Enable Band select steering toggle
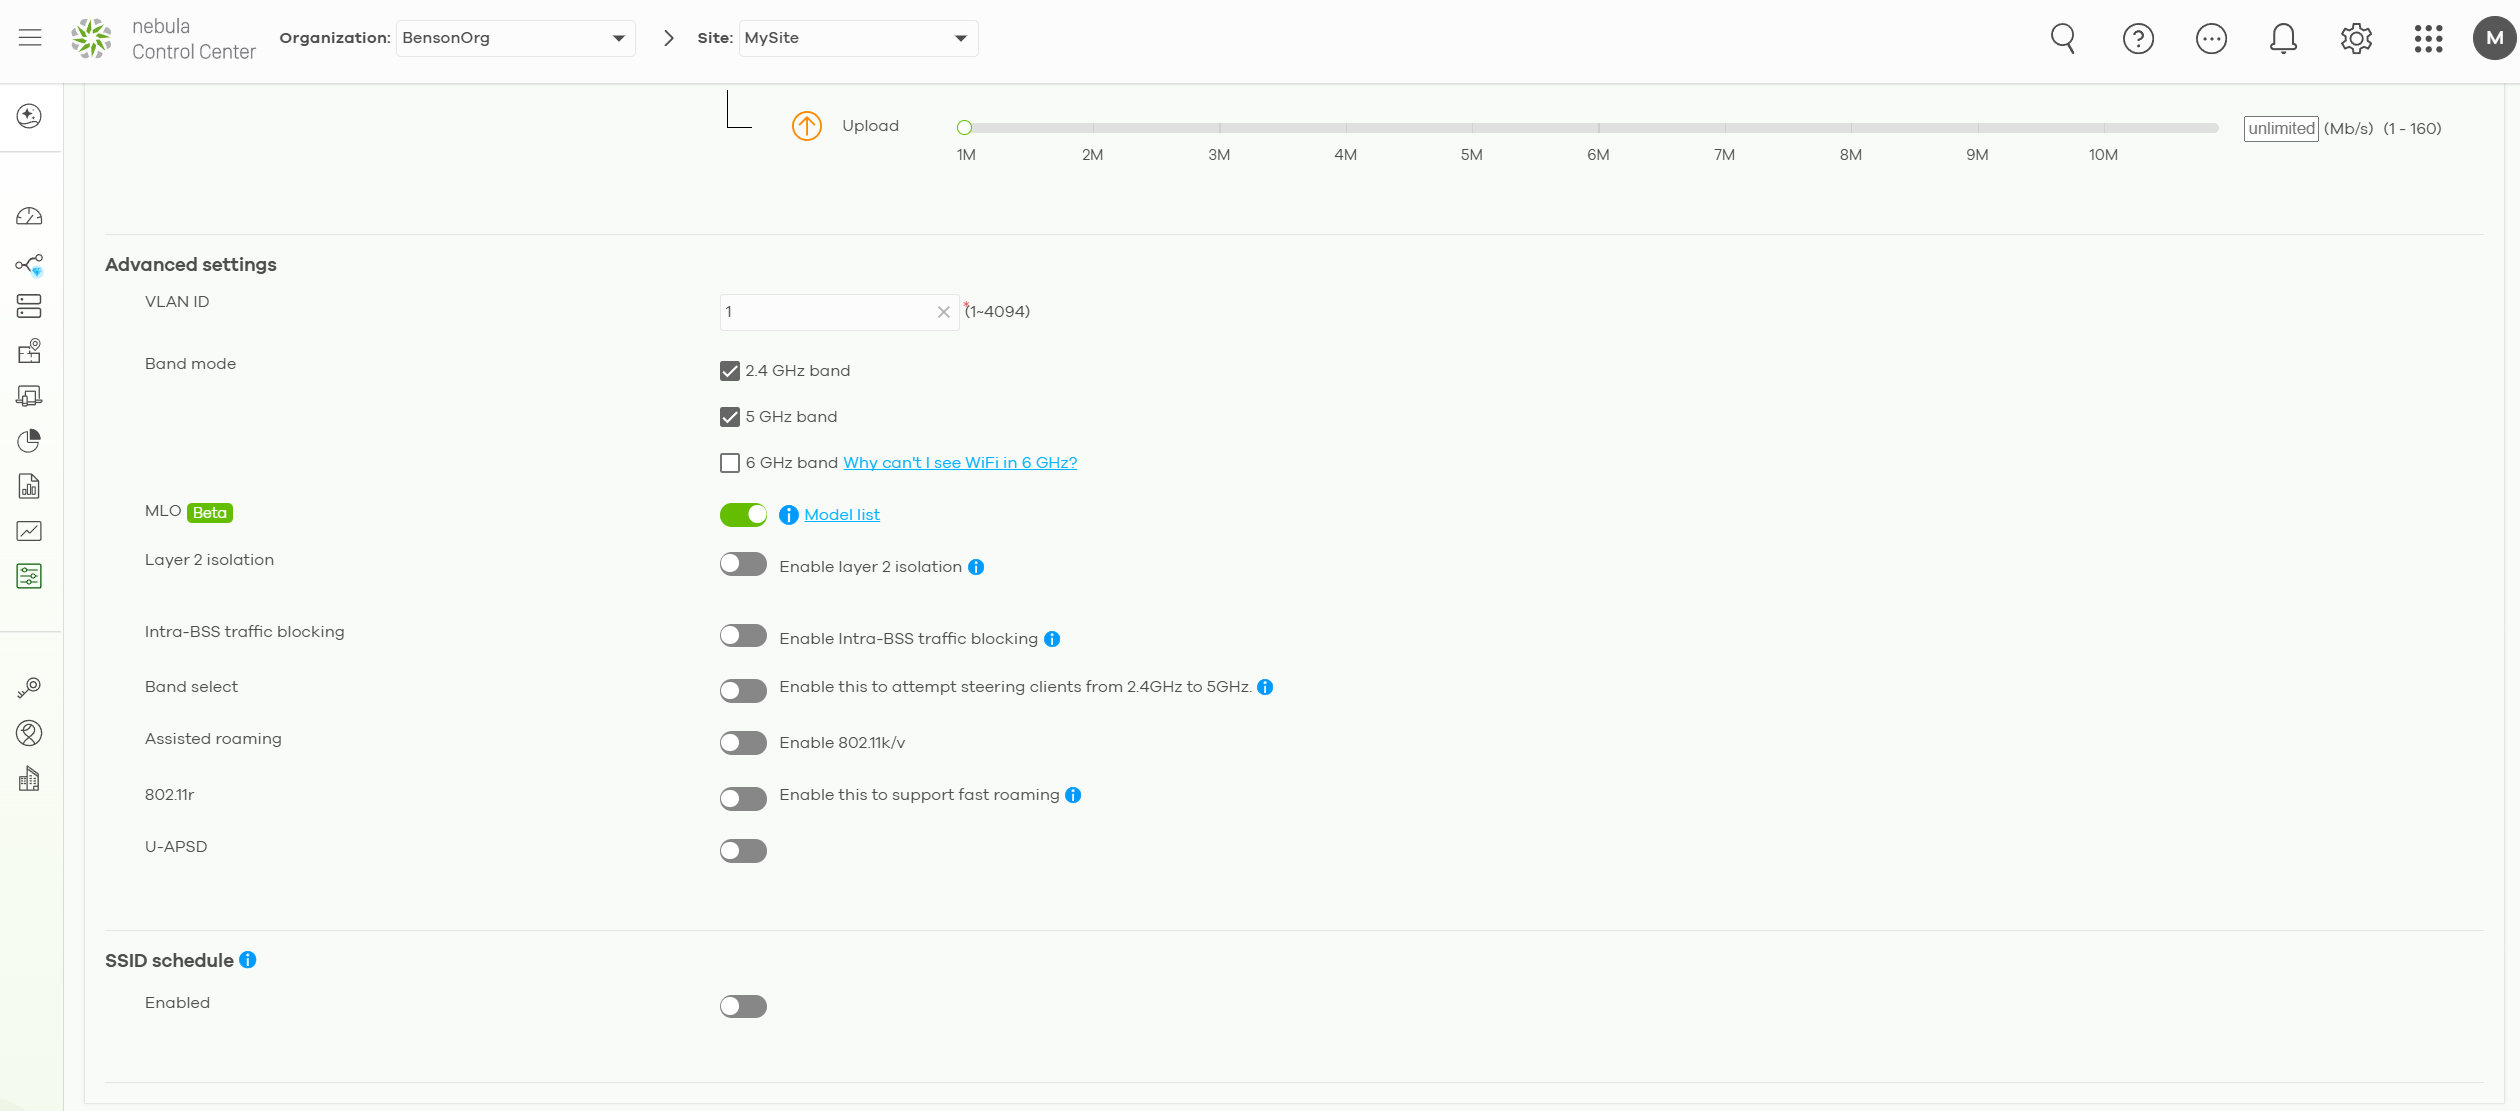 tap(743, 690)
